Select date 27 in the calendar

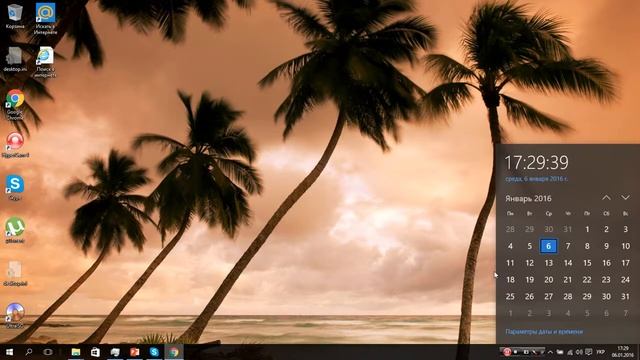click(x=549, y=297)
